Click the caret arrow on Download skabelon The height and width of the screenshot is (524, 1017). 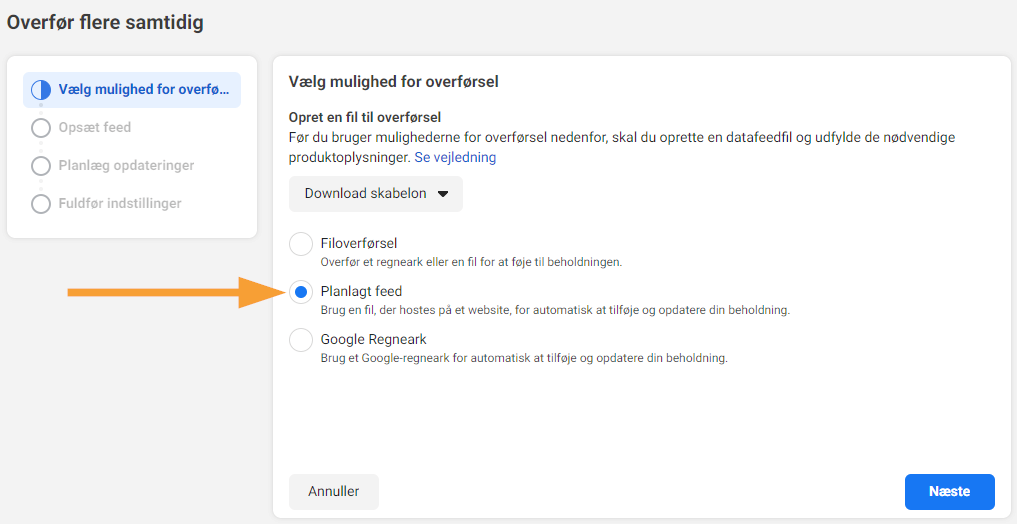tap(443, 194)
